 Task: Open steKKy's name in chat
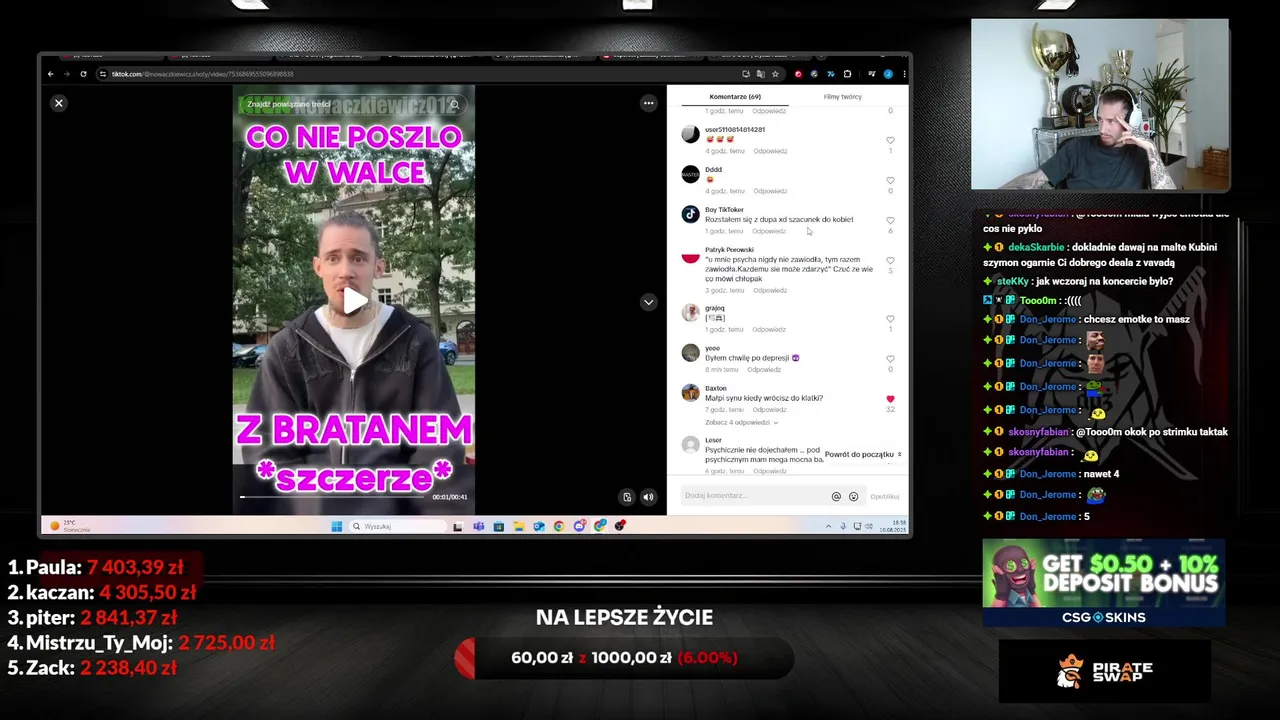tap(1013, 281)
